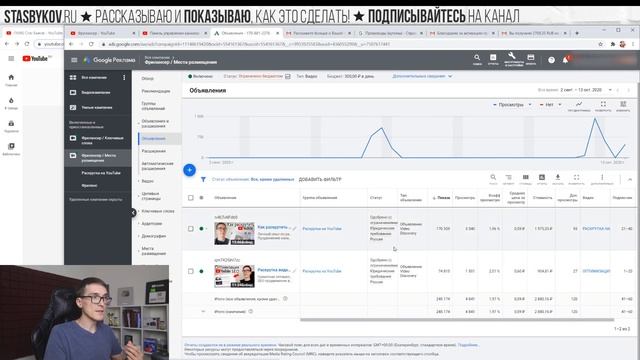Image resolution: width=640 pixels, height=360 pixels.
Task: Tick the select-all ads checkbox in header
Action: 191,198
